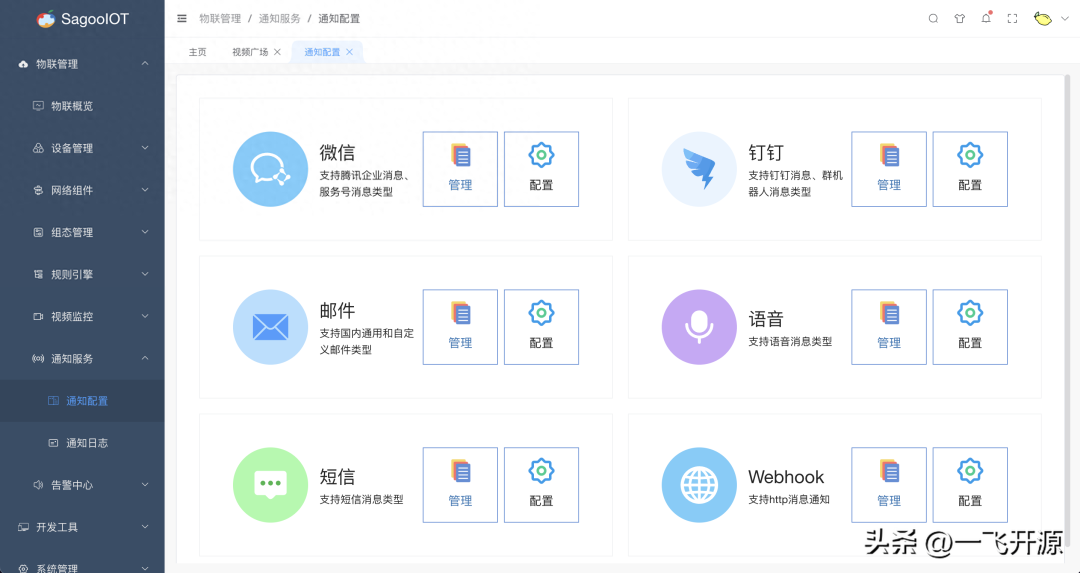Expand 网络组件 sidebar menu
Image resolution: width=1080 pixels, height=573 pixels.
tap(82, 190)
